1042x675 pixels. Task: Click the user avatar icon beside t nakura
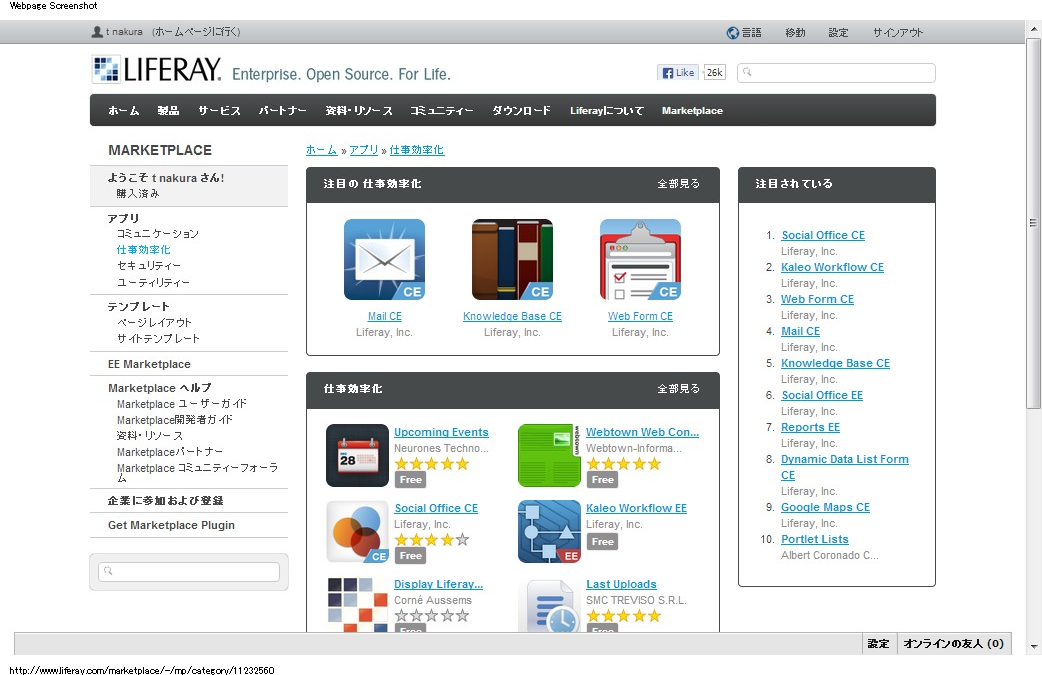pos(97,31)
